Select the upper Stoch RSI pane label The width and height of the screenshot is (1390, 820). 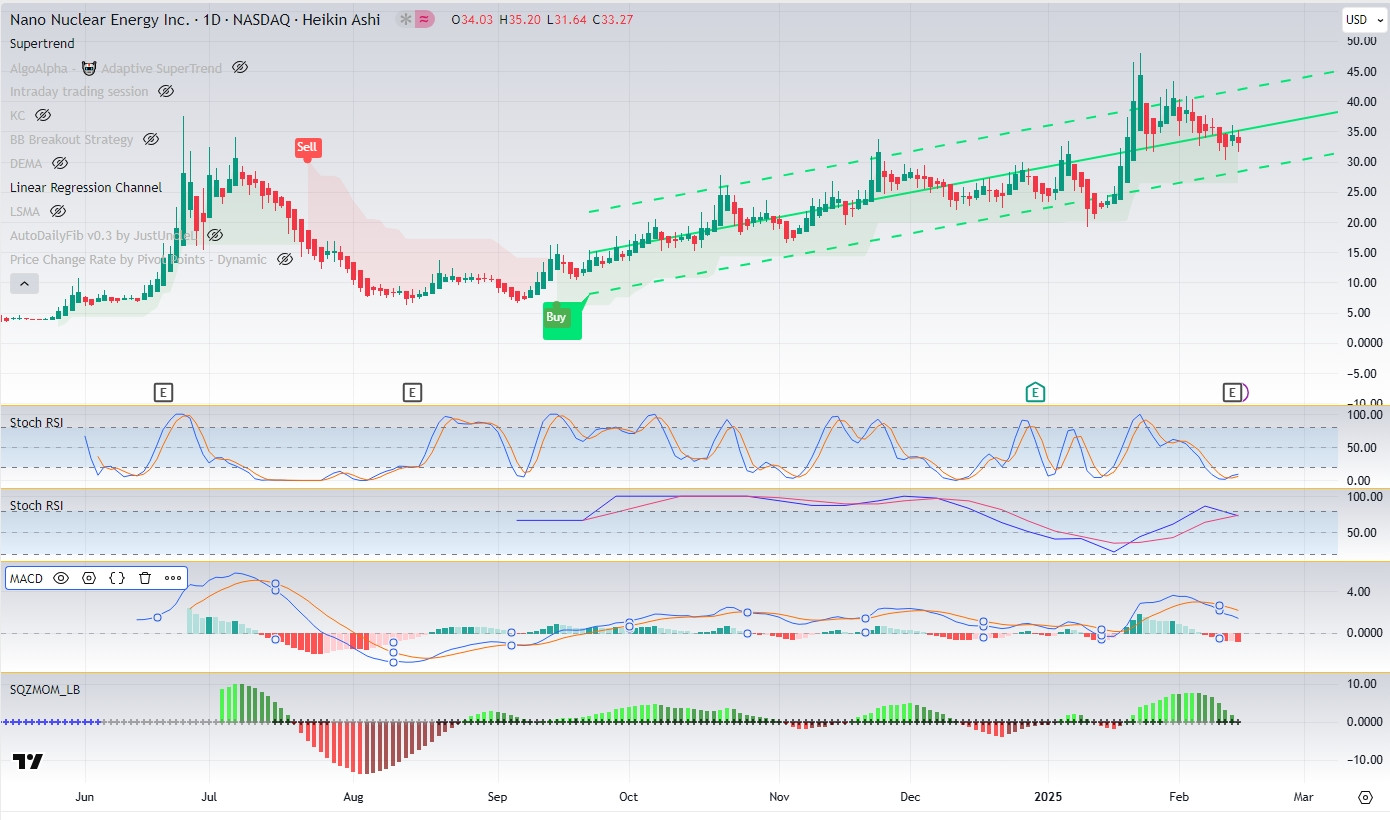click(x=36, y=423)
